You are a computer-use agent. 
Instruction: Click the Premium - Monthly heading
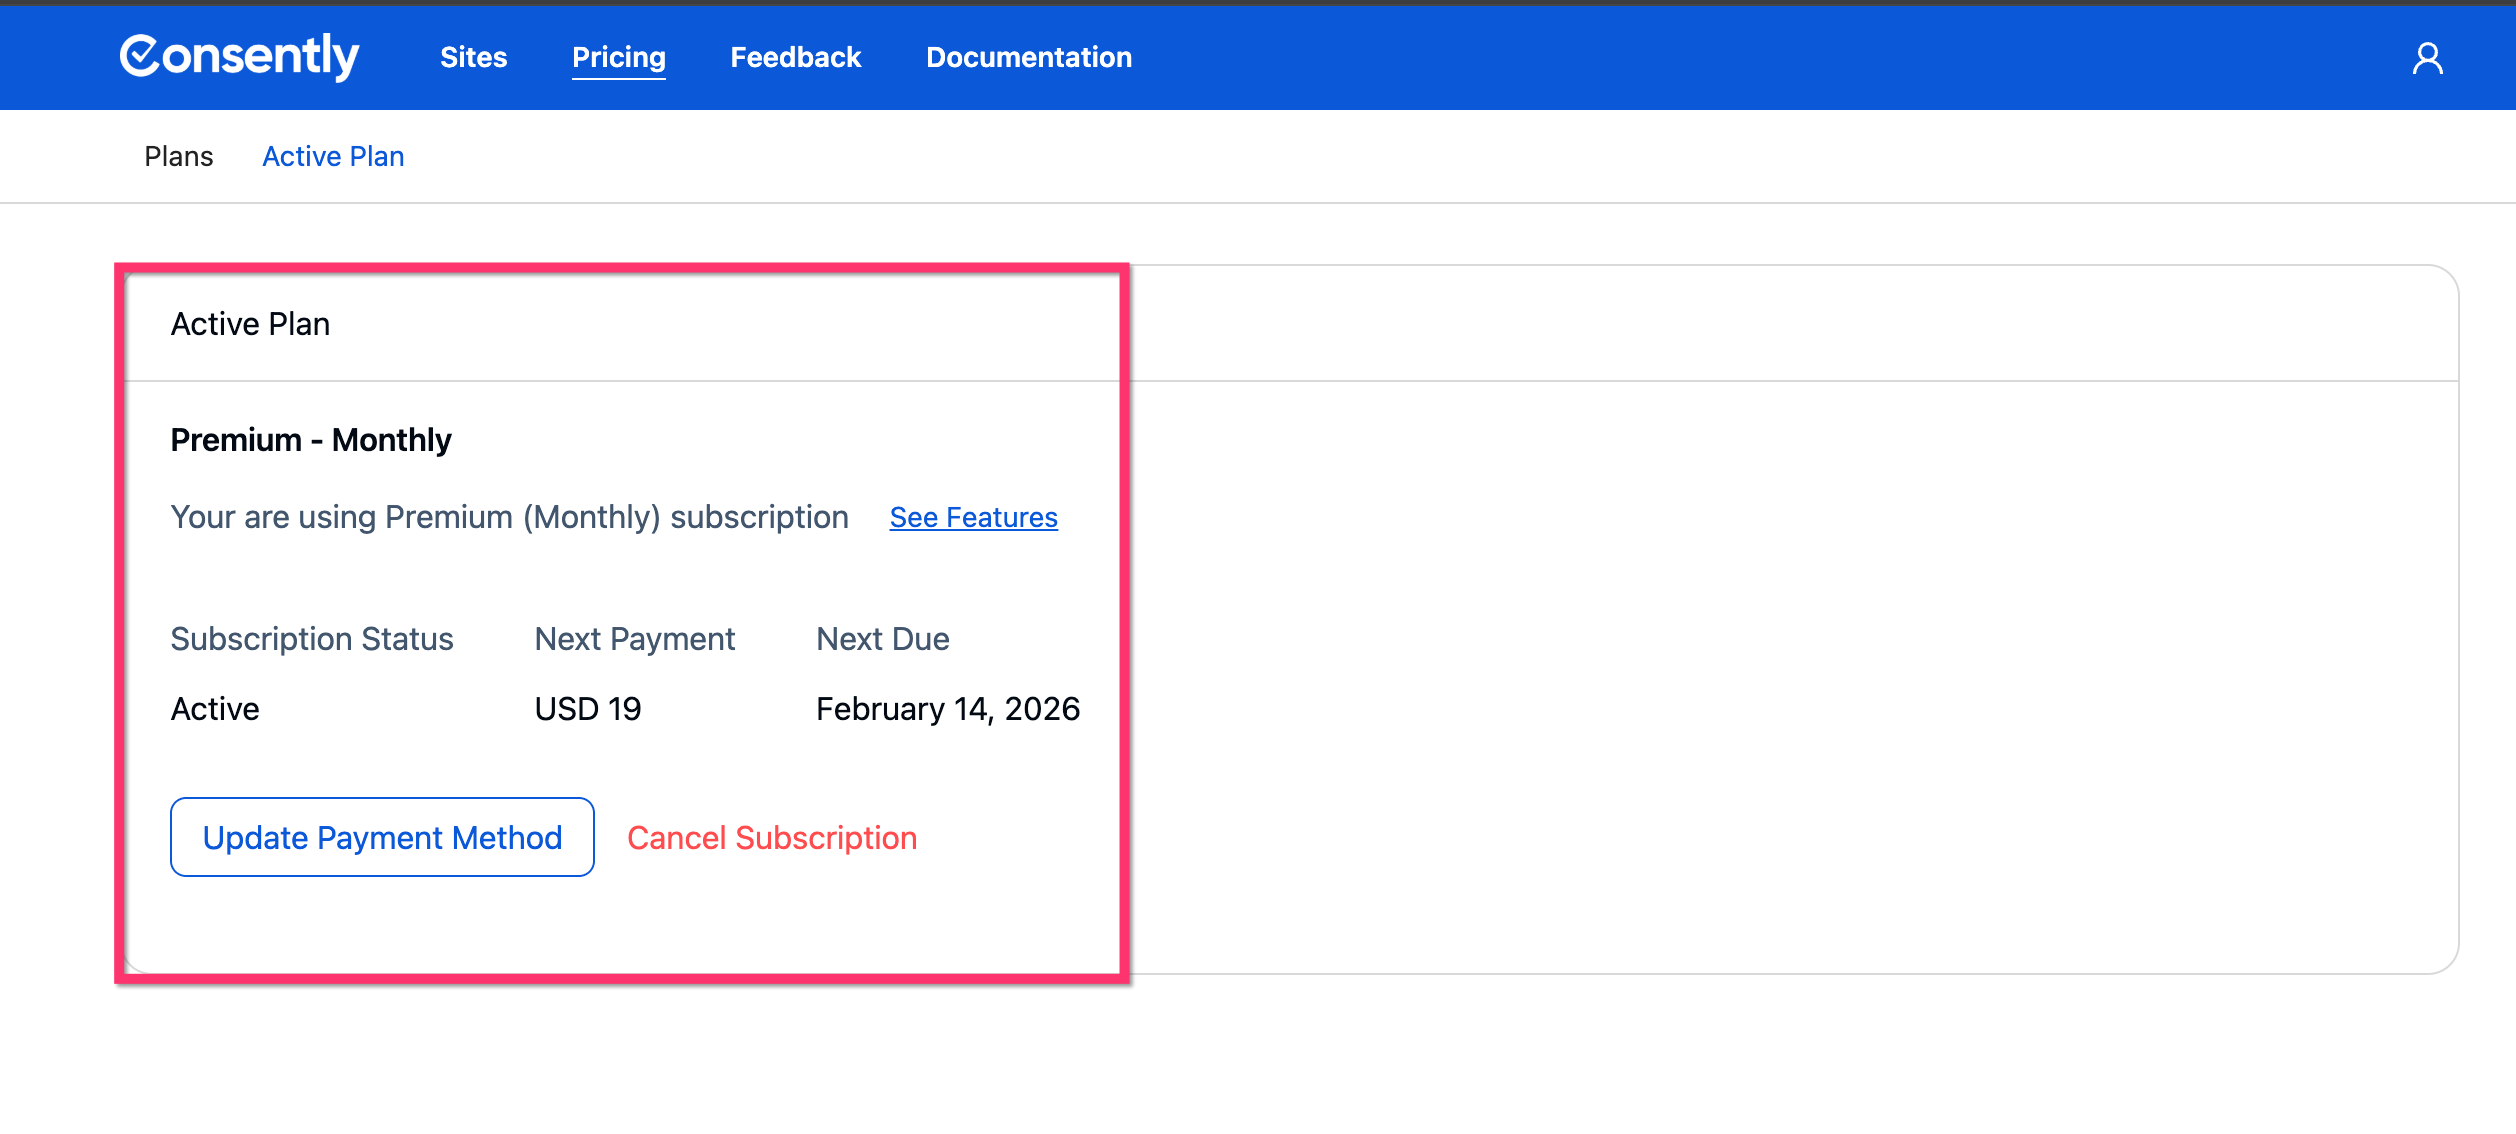tap(310, 440)
